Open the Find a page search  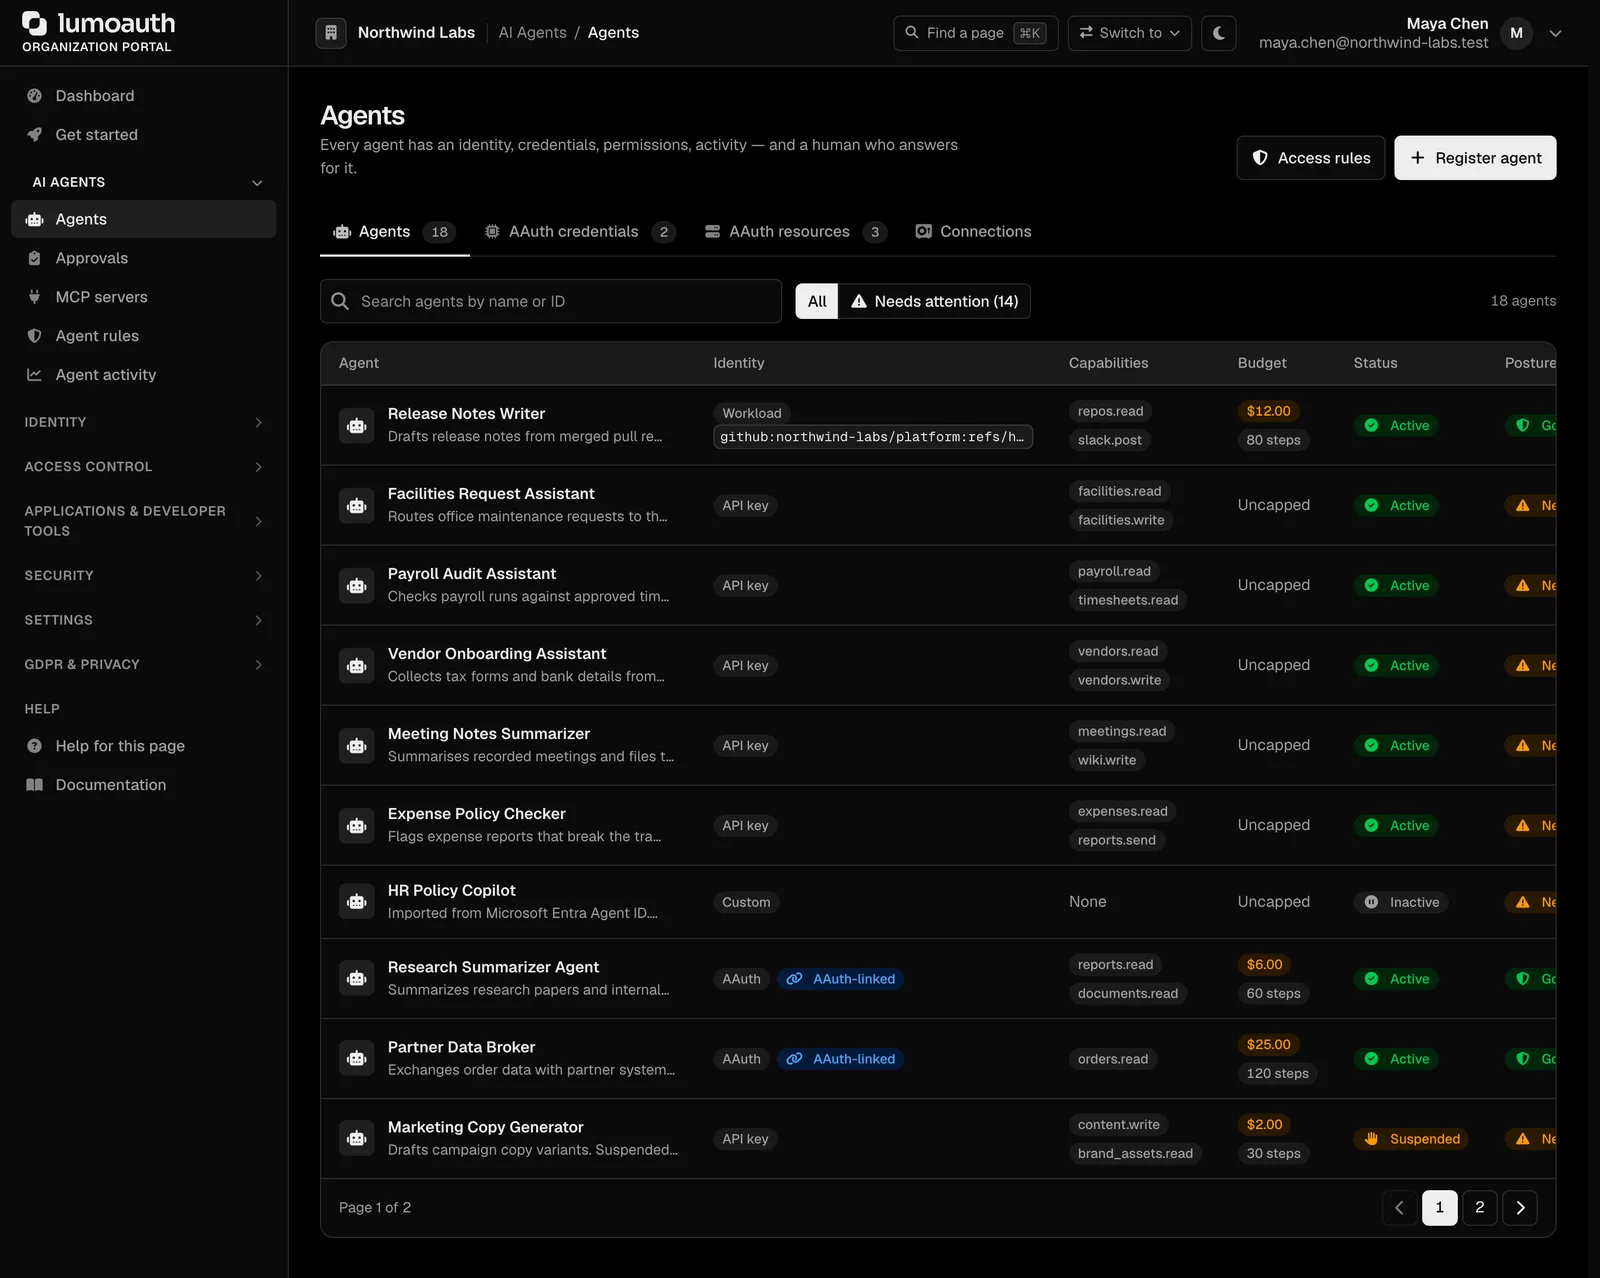(975, 33)
